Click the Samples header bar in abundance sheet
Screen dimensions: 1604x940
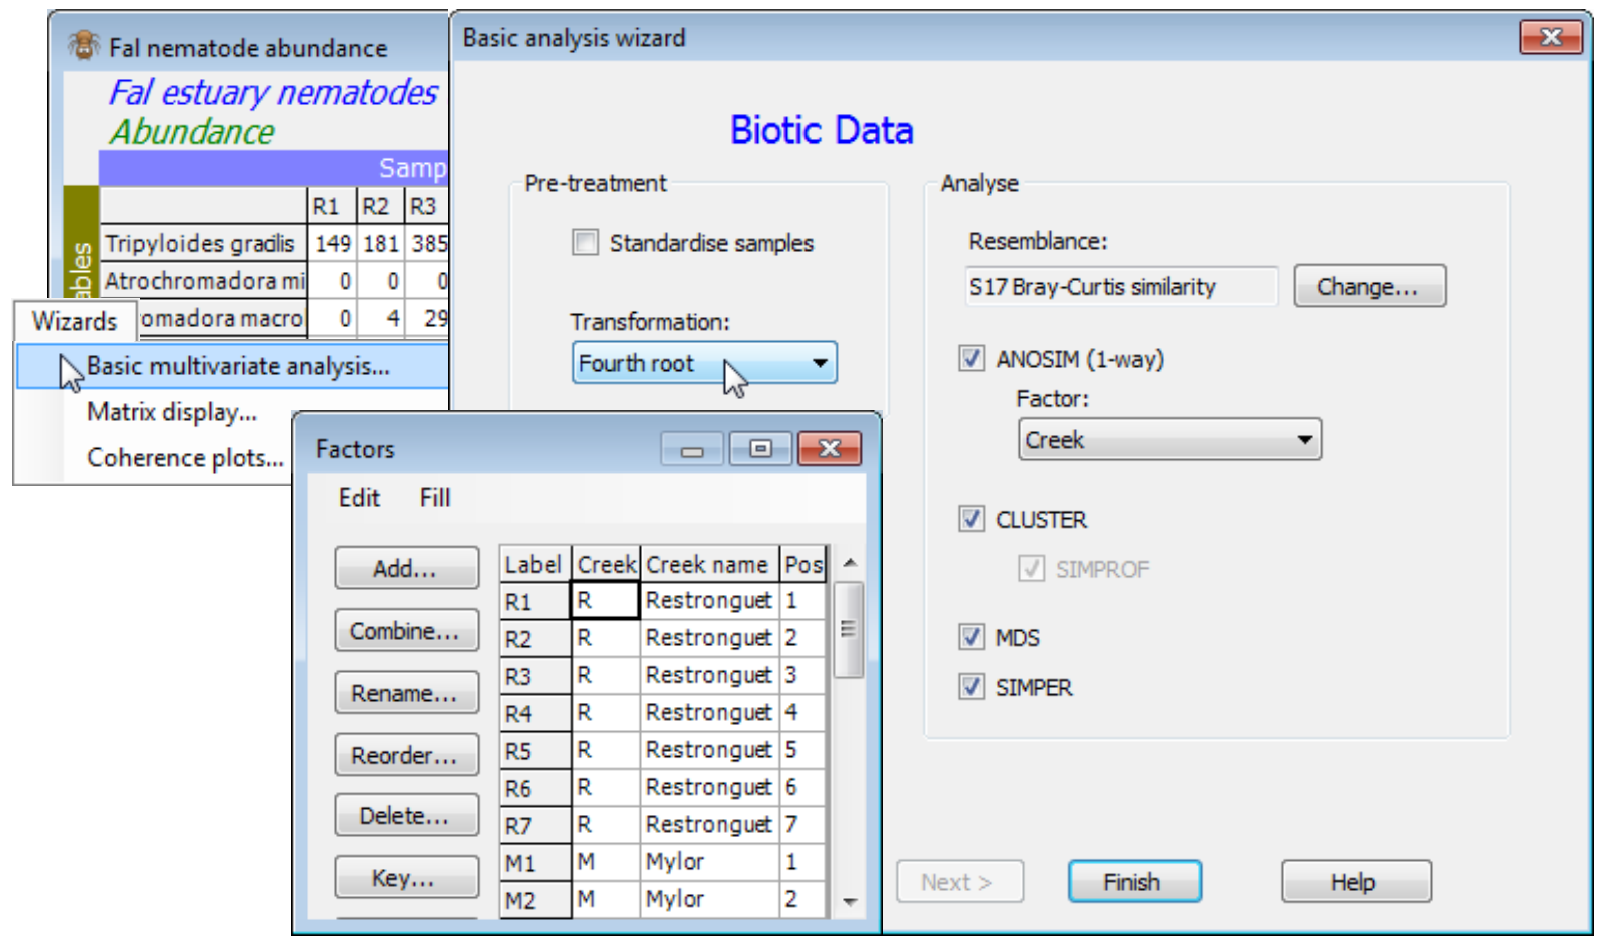(x=273, y=167)
